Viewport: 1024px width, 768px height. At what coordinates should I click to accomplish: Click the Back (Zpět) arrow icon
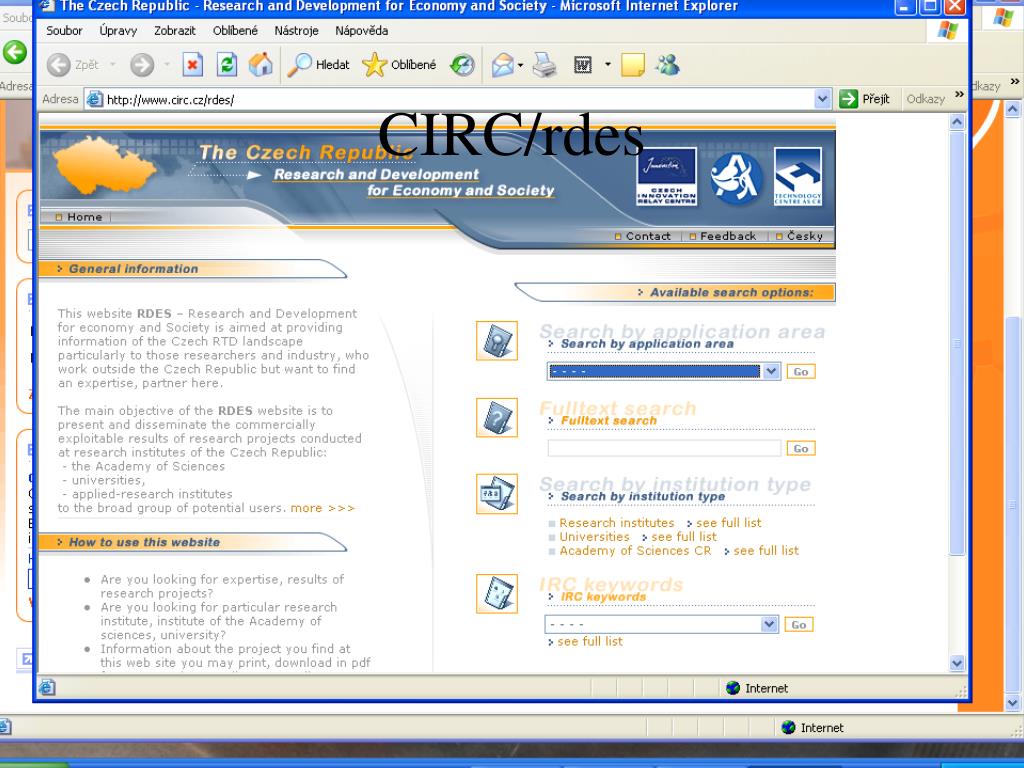click(x=59, y=65)
